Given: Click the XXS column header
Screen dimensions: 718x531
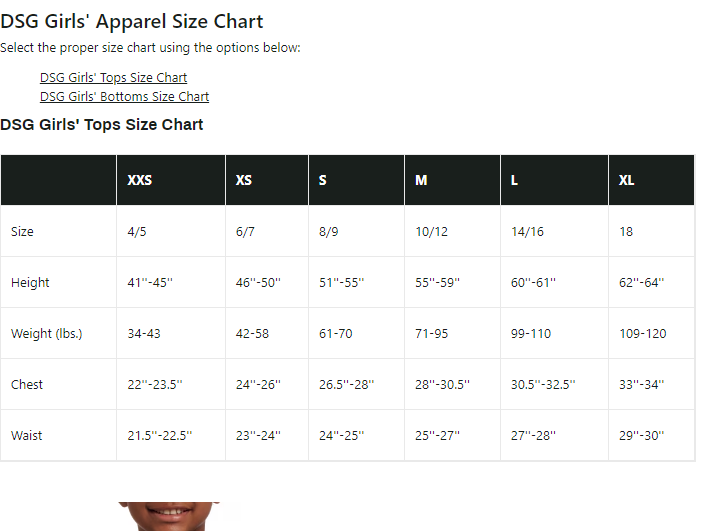Looking at the screenshot, I should [x=140, y=180].
